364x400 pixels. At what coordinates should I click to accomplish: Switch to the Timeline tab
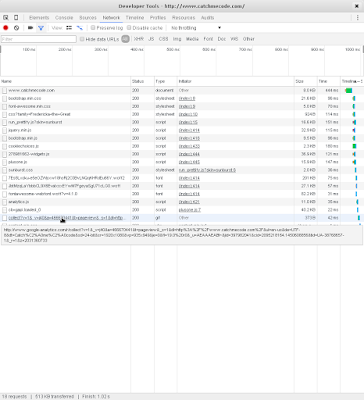coord(135,18)
